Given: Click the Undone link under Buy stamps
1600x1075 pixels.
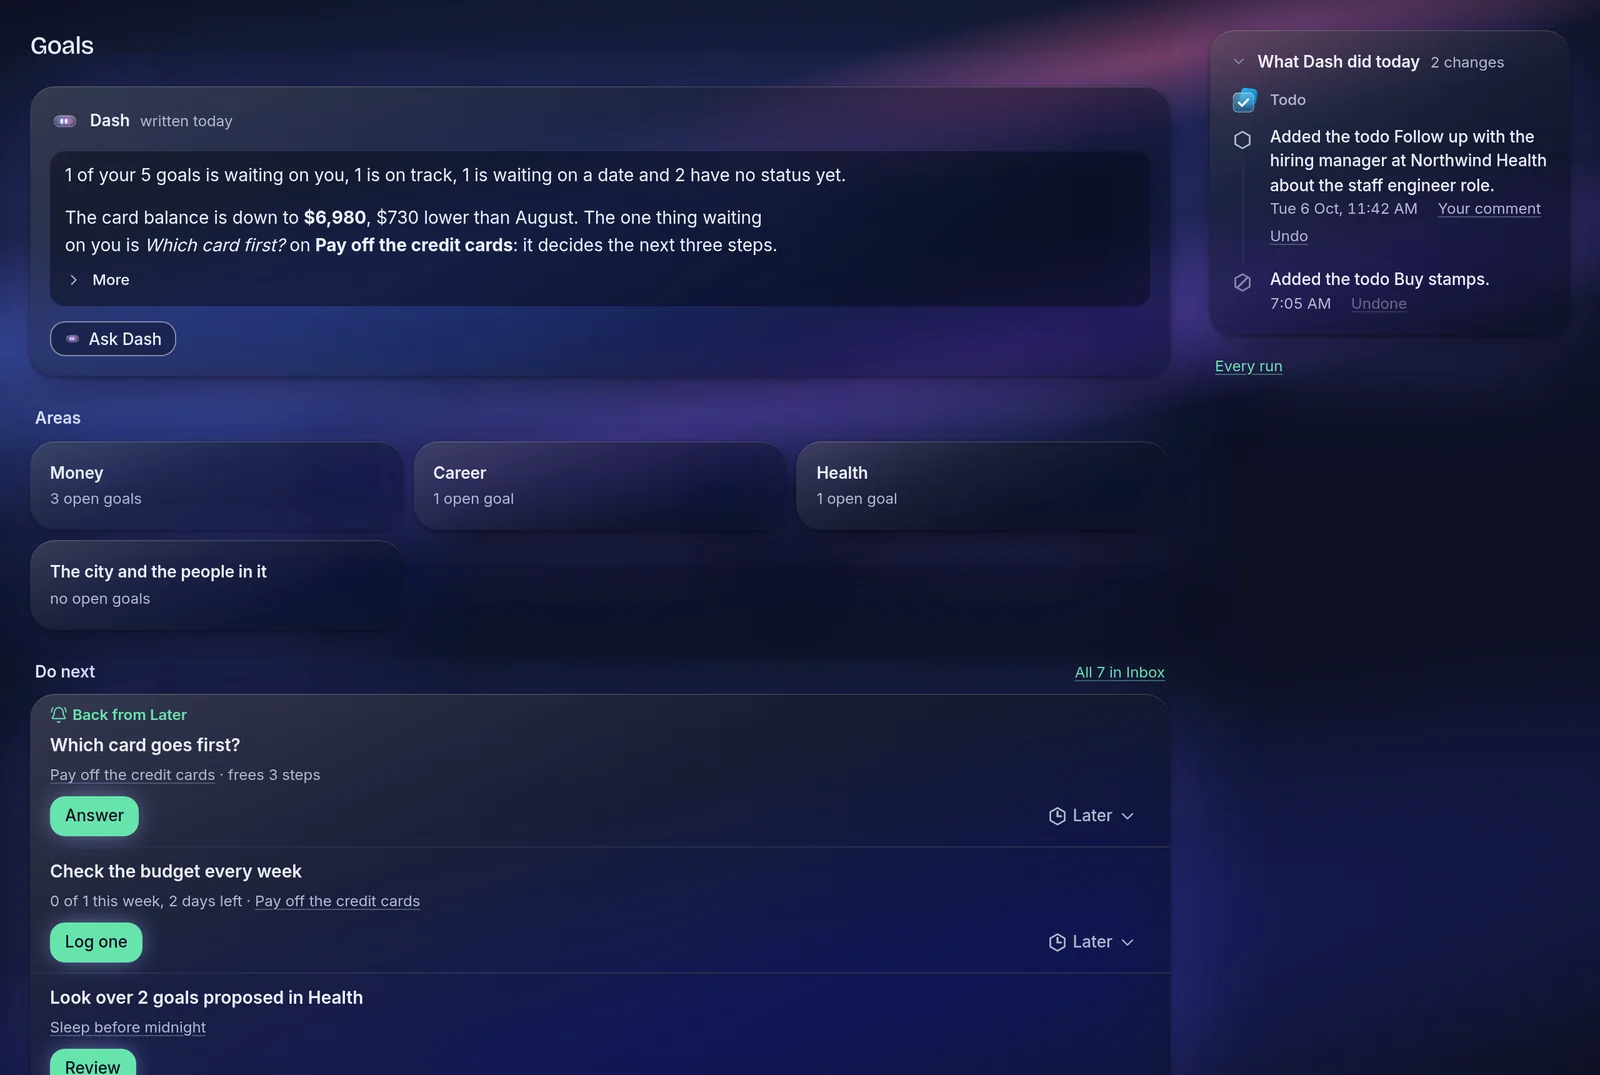Looking at the screenshot, I should click(x=1379, y=304).
